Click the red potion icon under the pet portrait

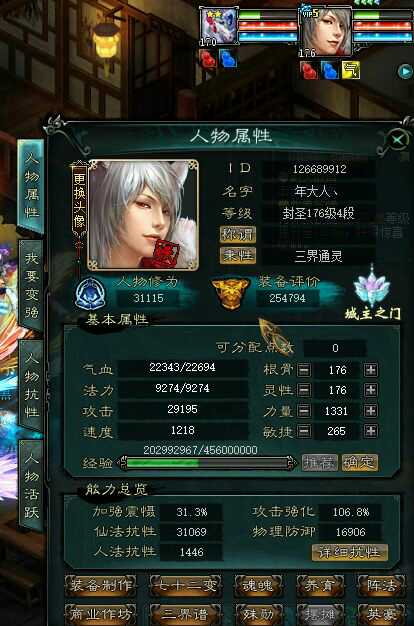coord(208,59)
